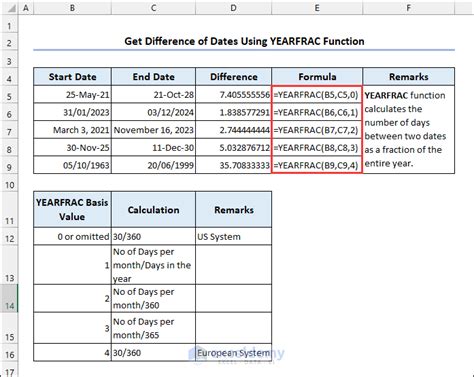Select 'No of Days per month/365' cell

153,328
